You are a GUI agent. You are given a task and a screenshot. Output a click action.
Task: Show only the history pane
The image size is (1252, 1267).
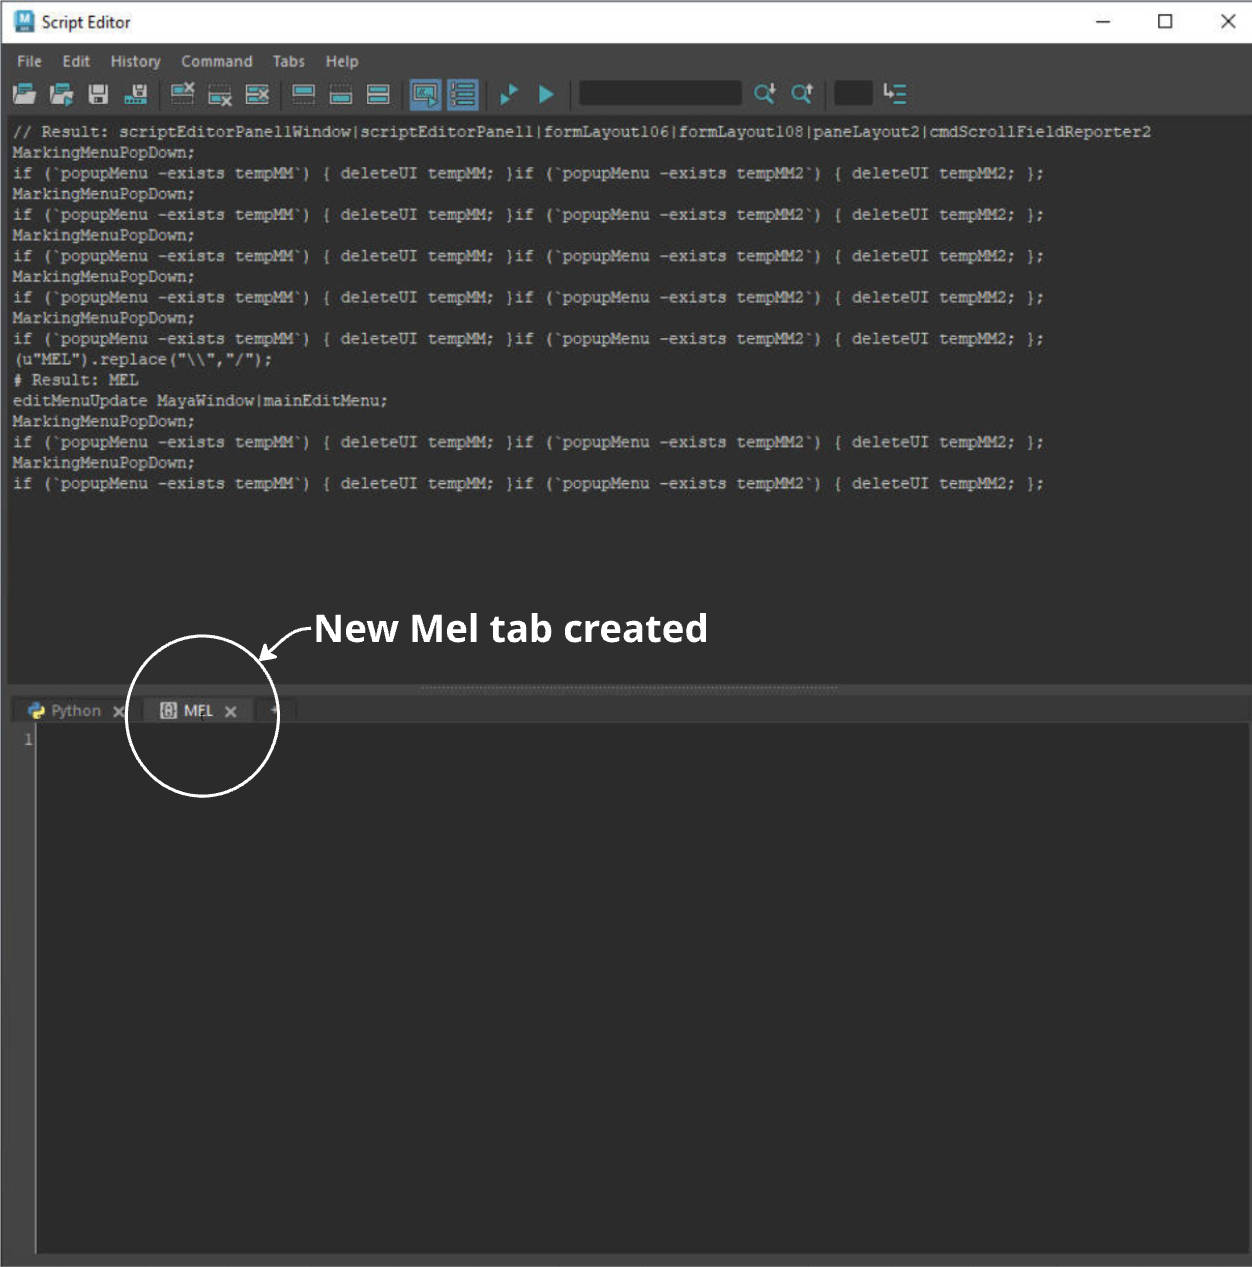coord(303,94)
